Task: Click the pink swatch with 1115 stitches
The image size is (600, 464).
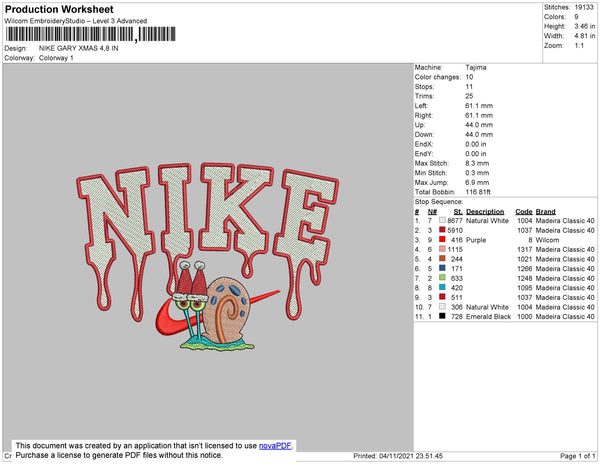Action: pos(442,249)
